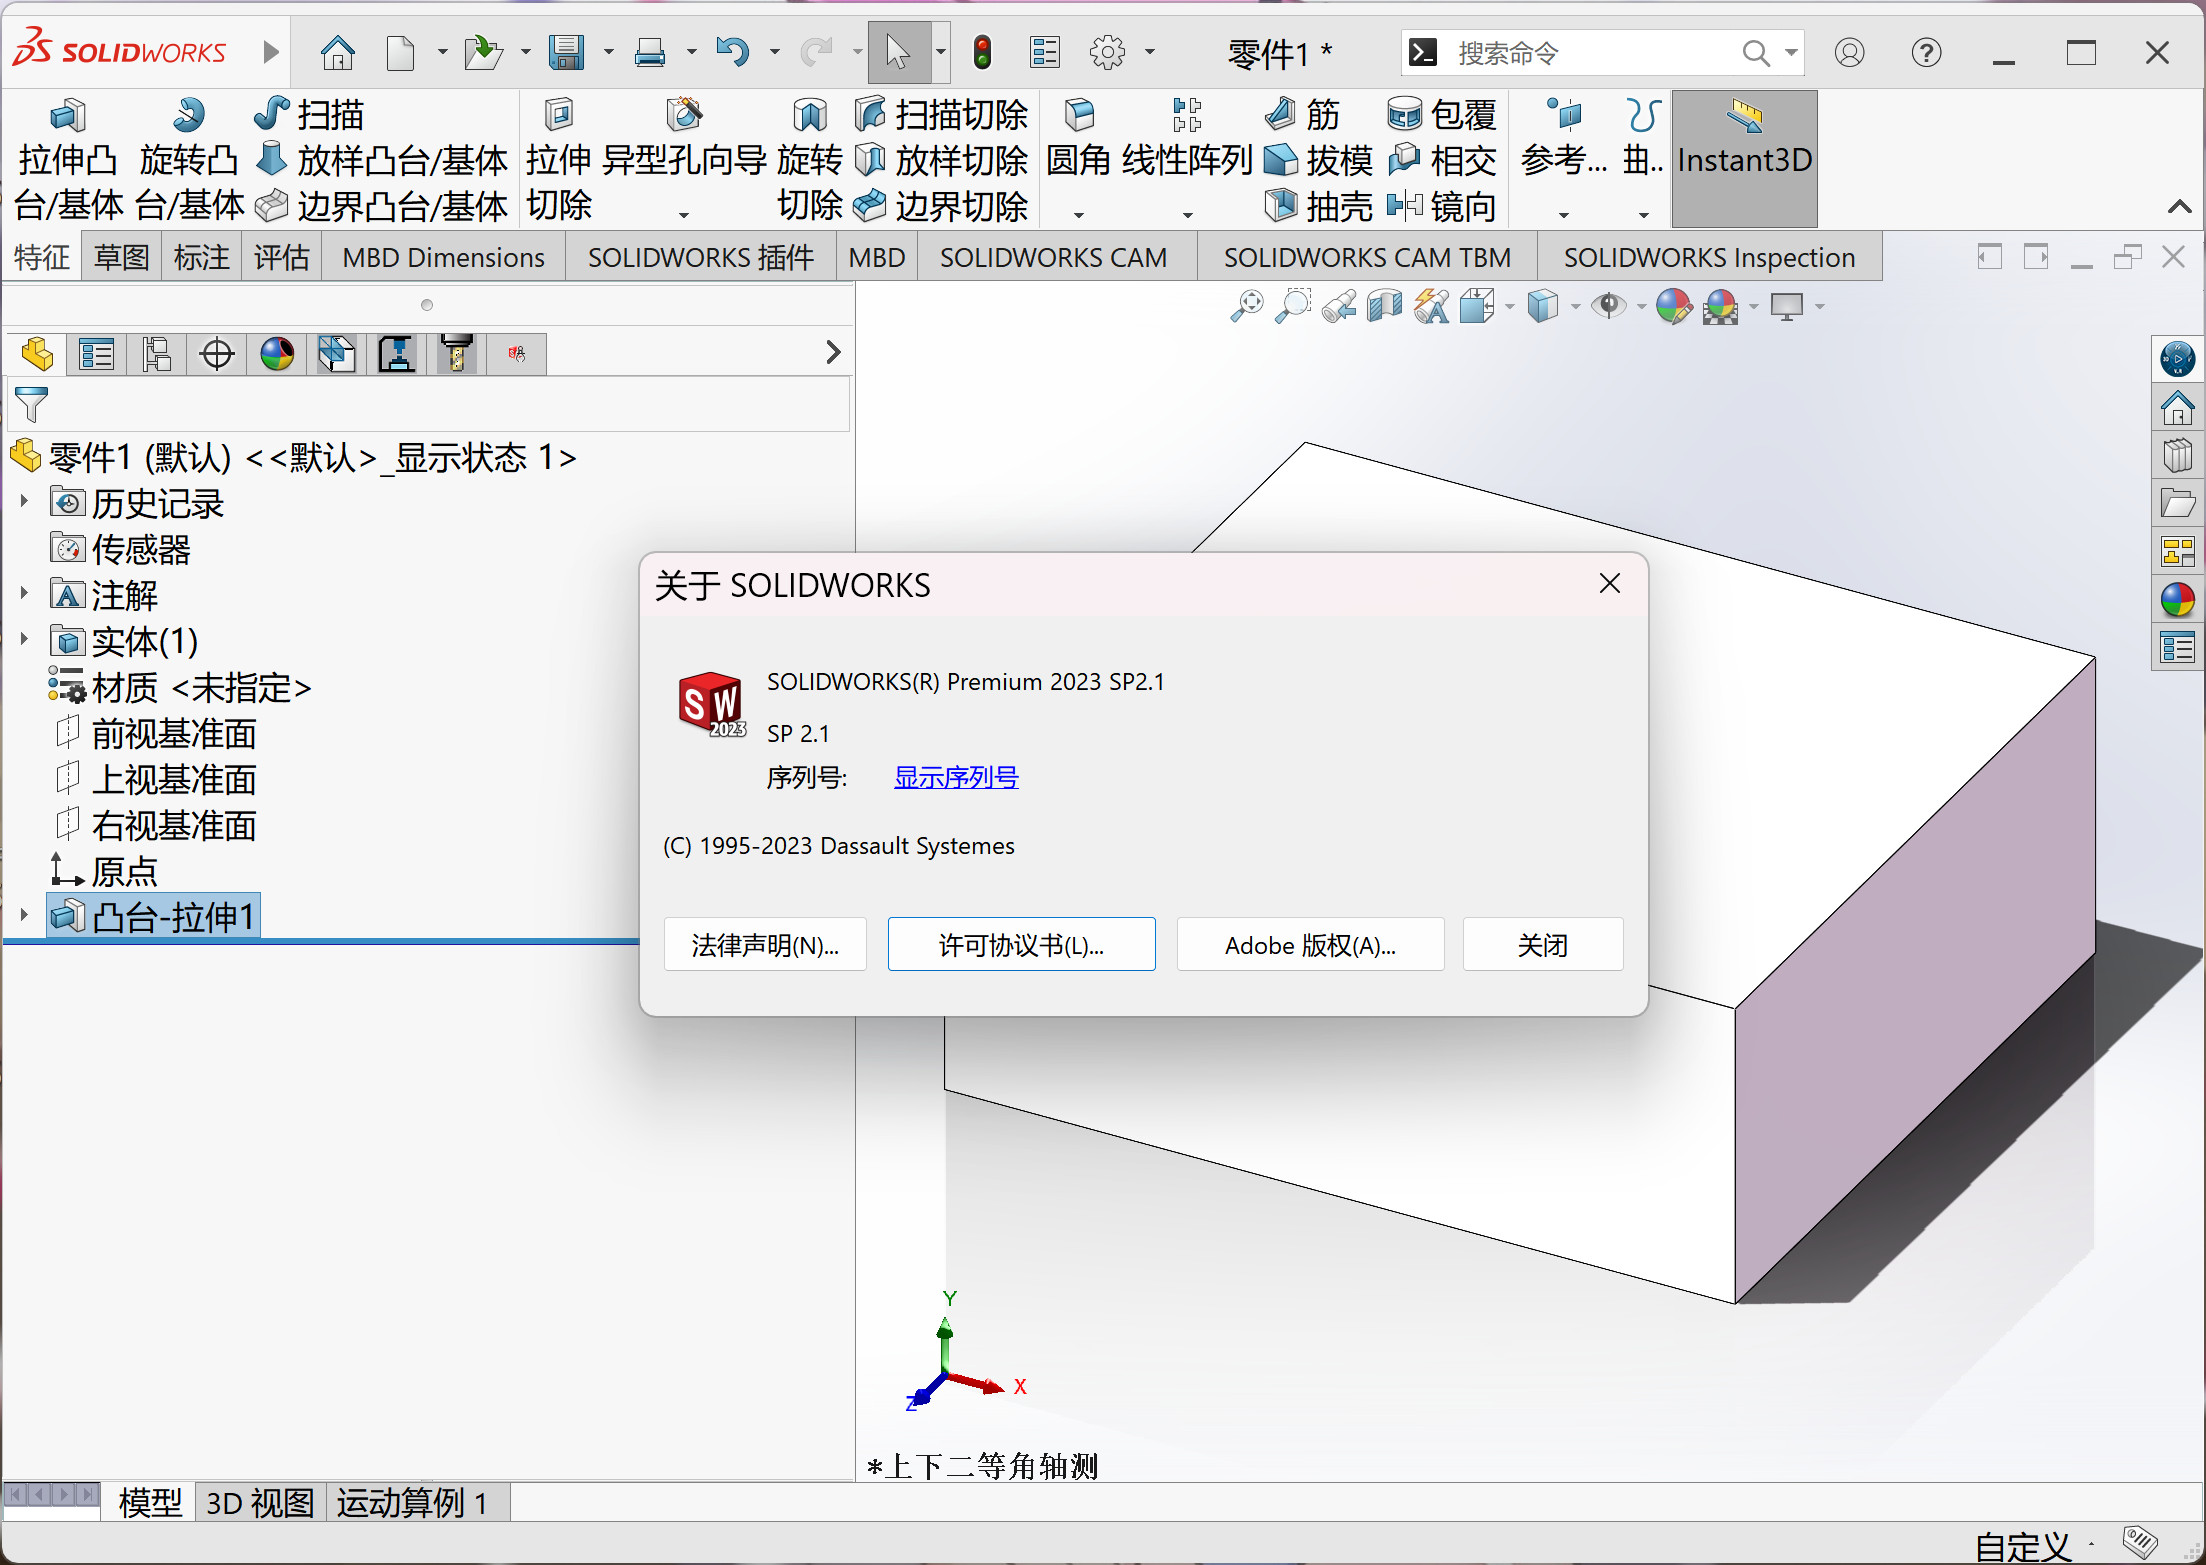The height and width of the screenshot is (1565, 2206).
Task: Open the Help question mark icon
Action: point(1926,52)
